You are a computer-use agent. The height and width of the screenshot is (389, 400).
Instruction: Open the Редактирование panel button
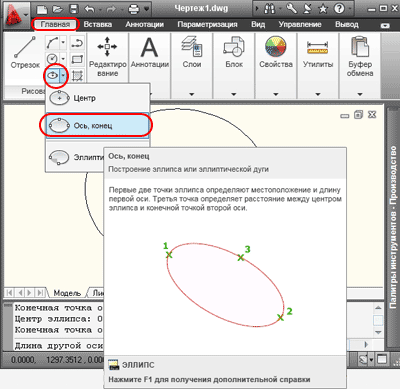pyautogui.click(x=107, y=57)
